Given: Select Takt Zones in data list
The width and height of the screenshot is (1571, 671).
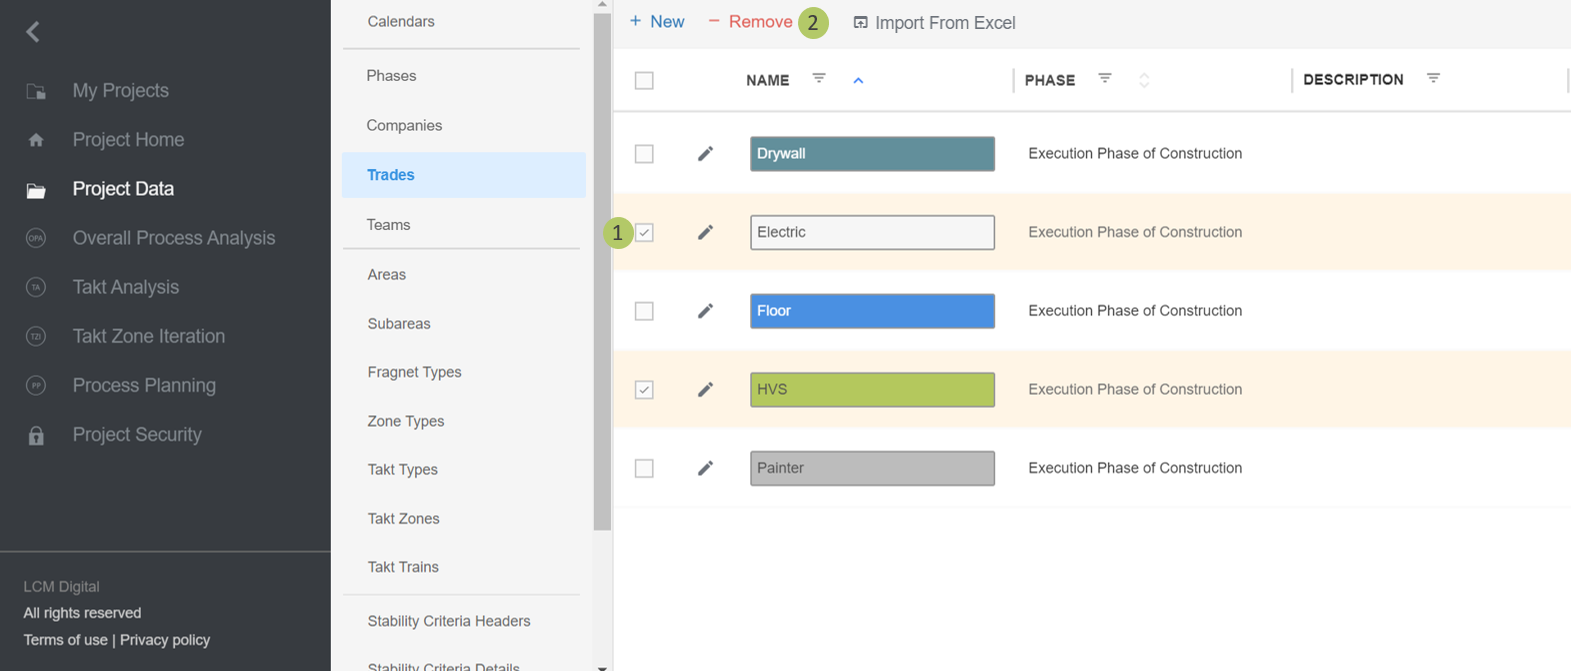Looking at the screenshot, I should click(403, 518).
